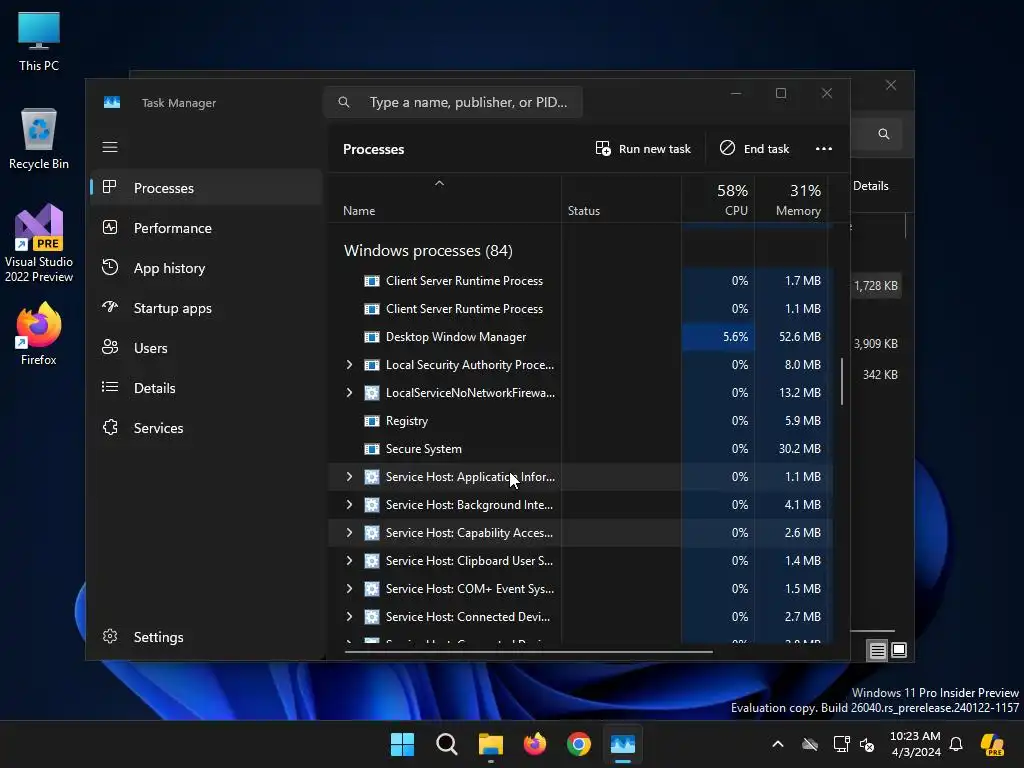Show hidden system tray icons
1024x768 pixels.
[x=778, y=744]
